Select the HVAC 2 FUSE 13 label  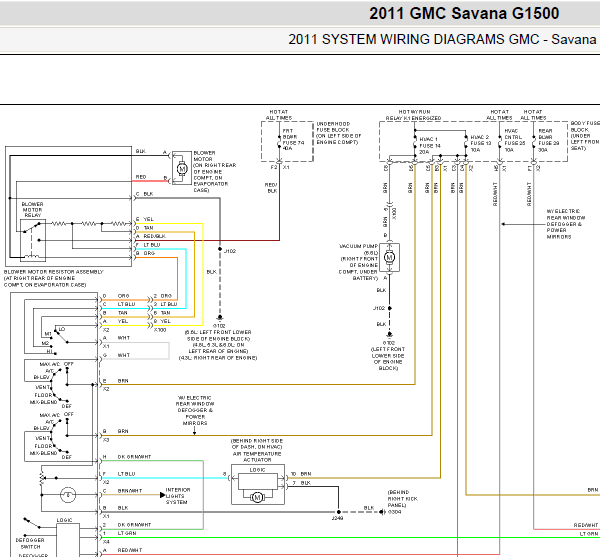point(481,143)
